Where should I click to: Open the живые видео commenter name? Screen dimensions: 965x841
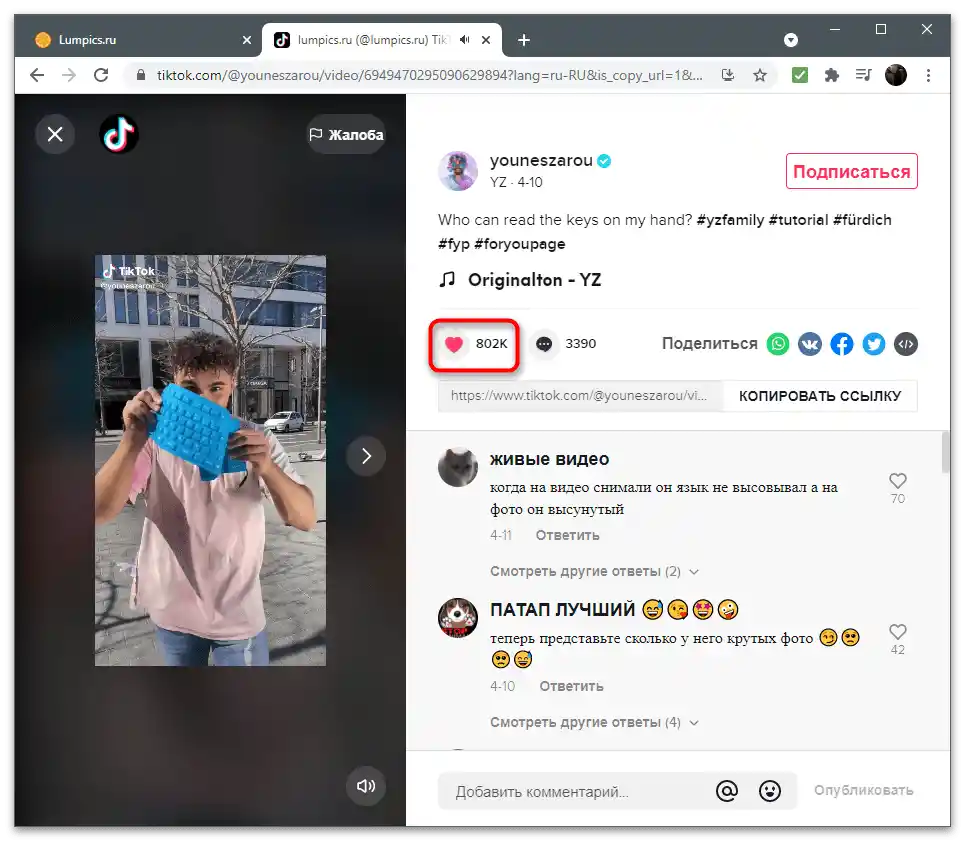click(550, 460)
